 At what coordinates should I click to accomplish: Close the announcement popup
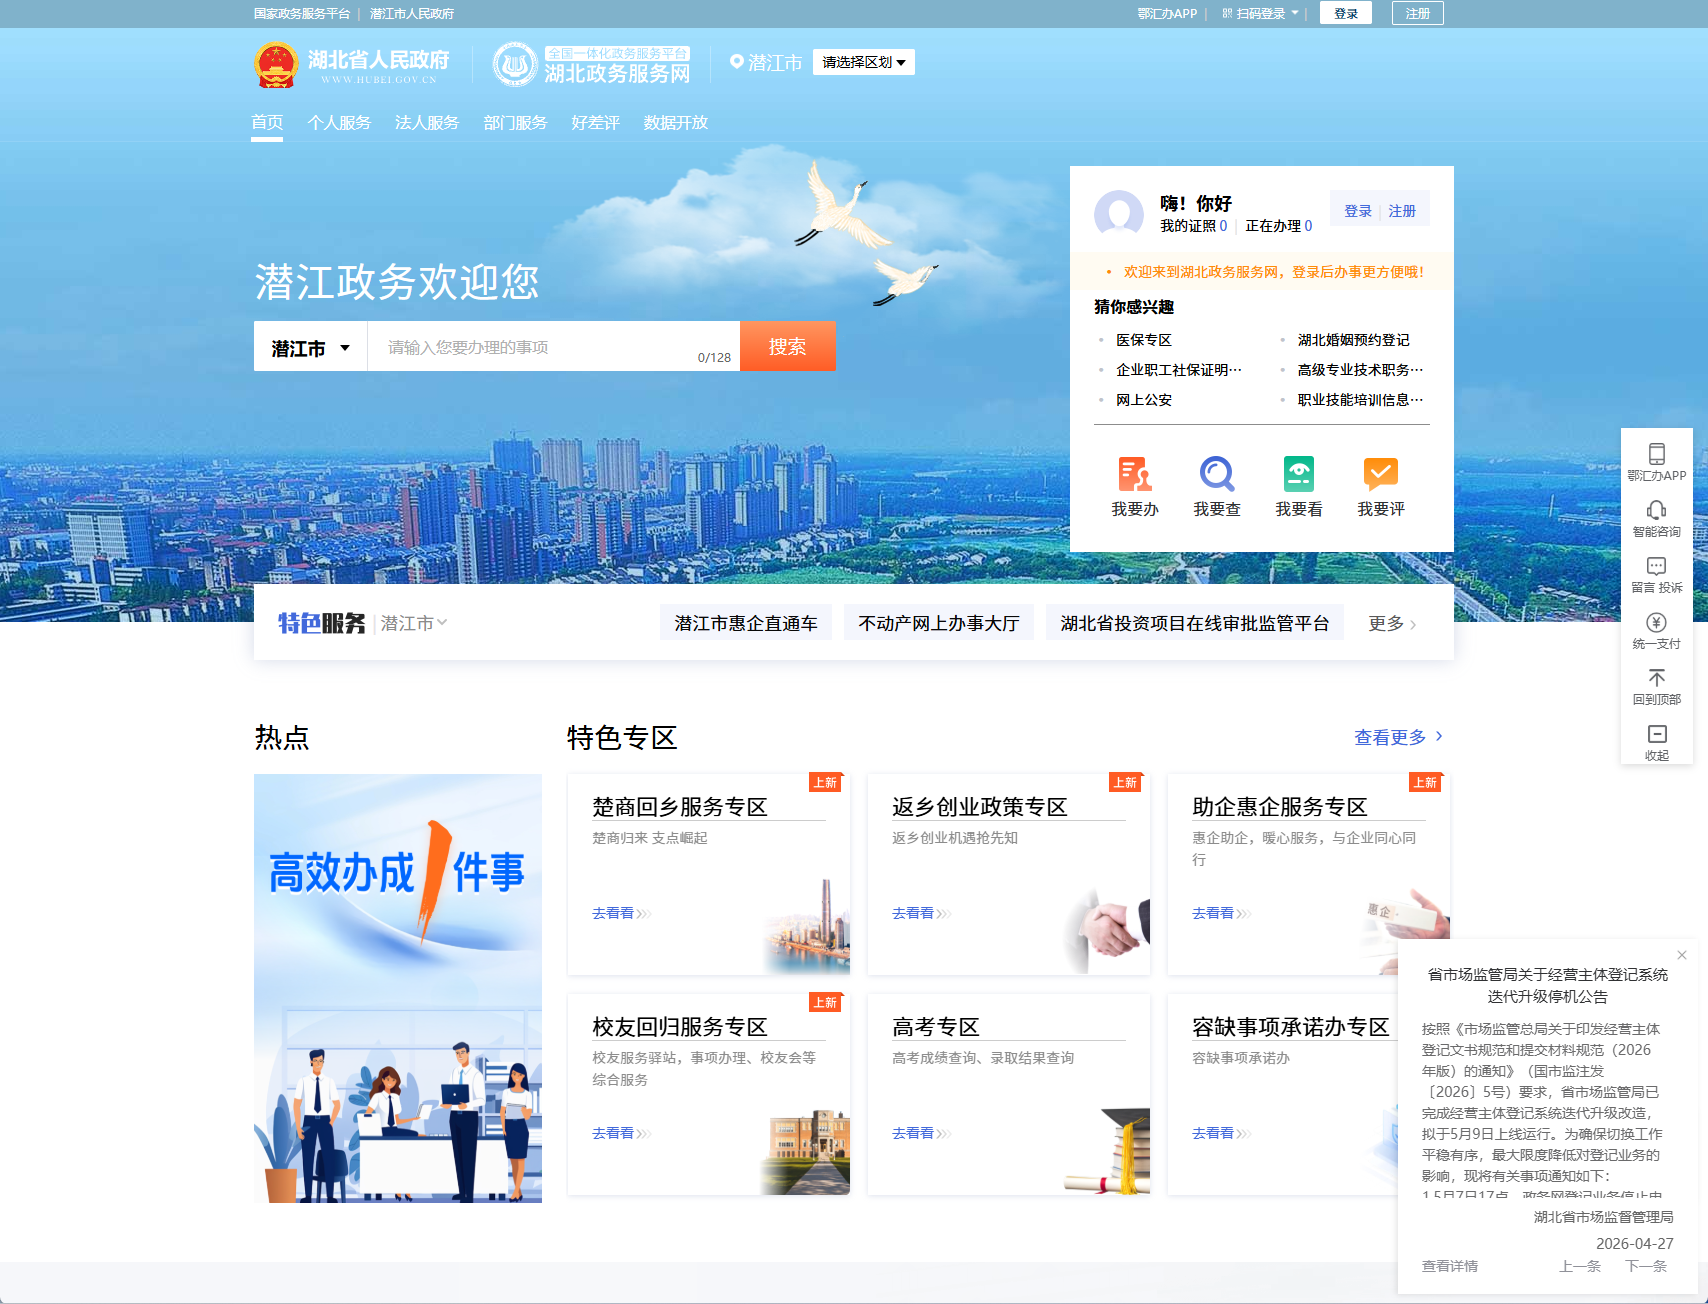1682,955
